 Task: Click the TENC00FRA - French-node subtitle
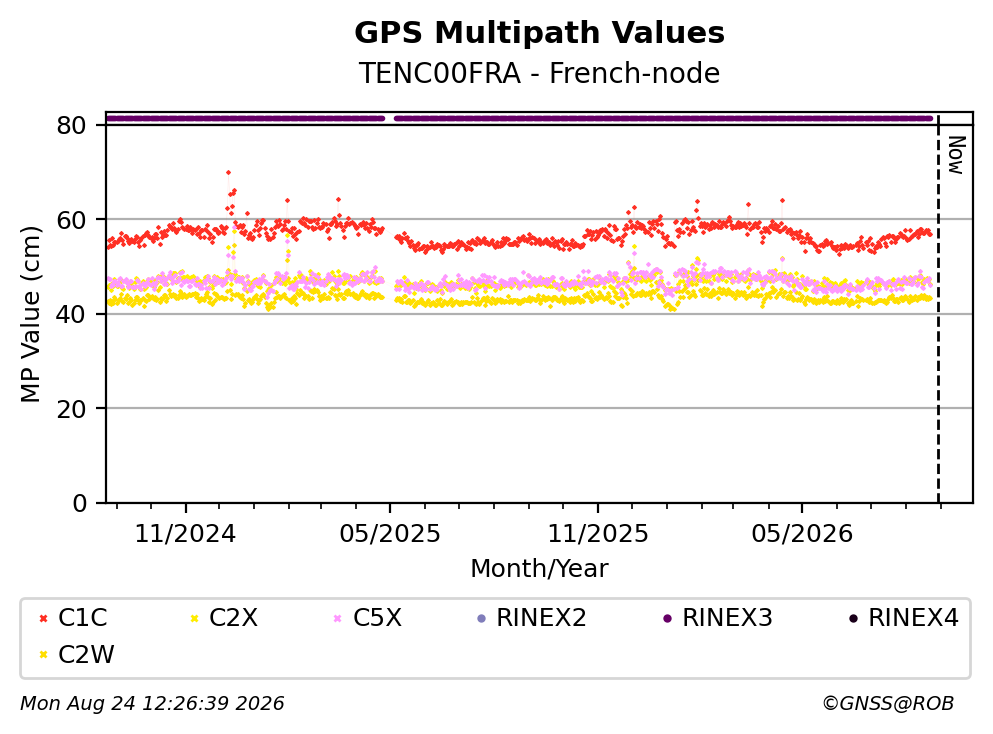point(540,73)
